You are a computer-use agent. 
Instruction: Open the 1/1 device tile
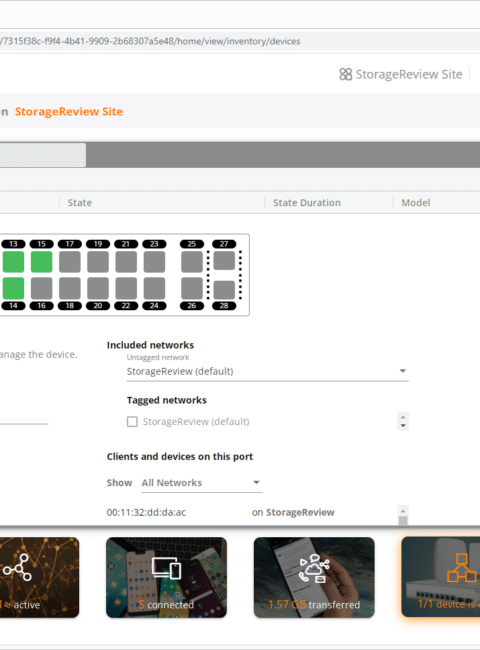click(441, 577)
